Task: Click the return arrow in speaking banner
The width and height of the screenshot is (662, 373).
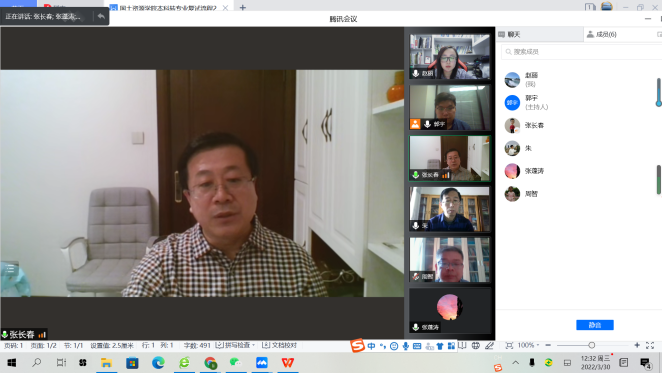Action: click(101, 16)
